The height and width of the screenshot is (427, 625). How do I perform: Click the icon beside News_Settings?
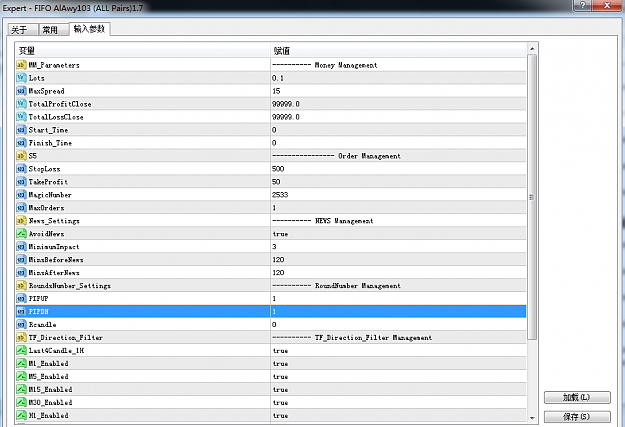point(22,220)
